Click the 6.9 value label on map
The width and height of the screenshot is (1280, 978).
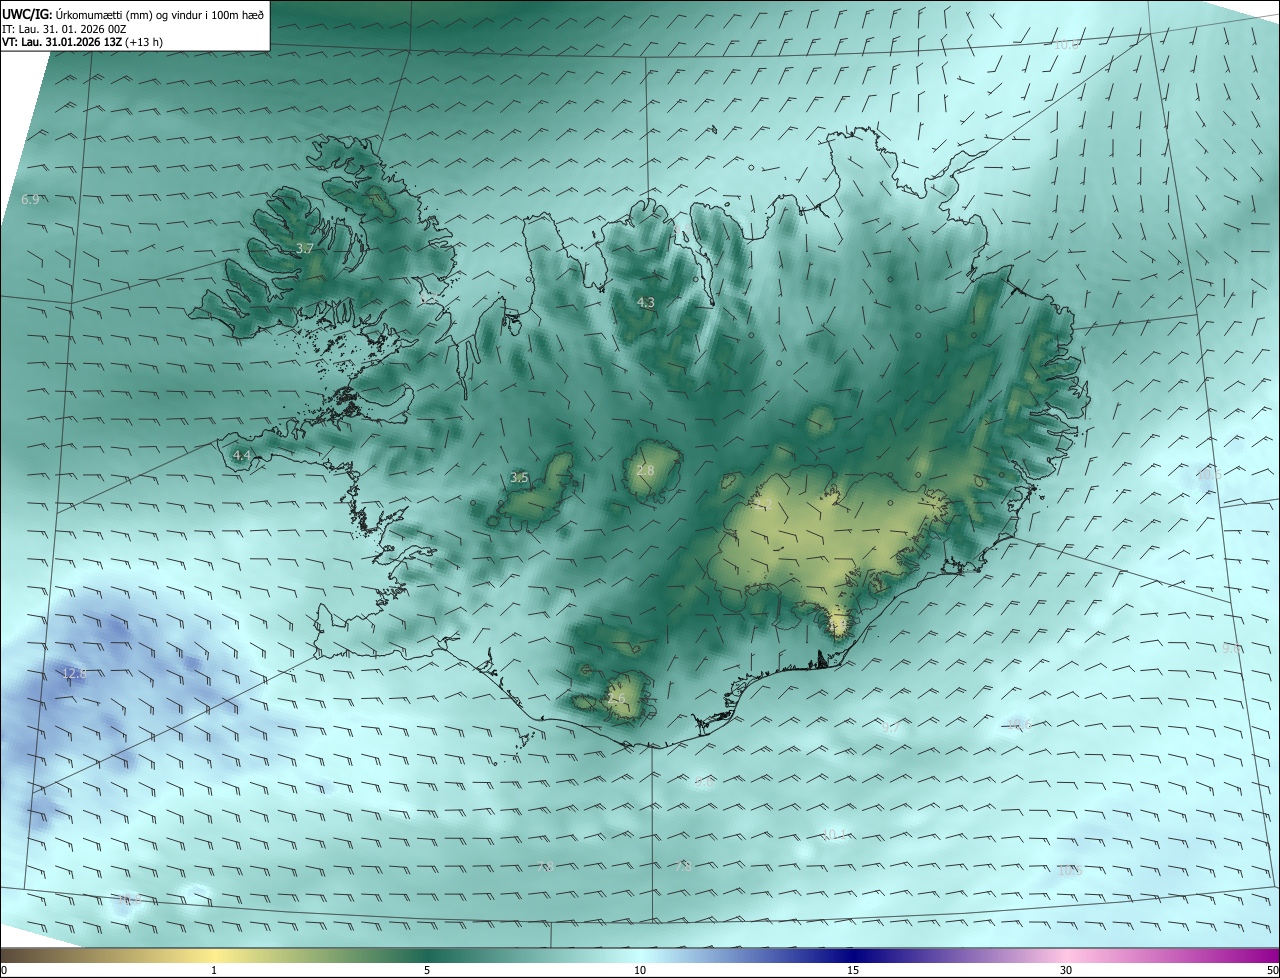(x=30, y=200)
